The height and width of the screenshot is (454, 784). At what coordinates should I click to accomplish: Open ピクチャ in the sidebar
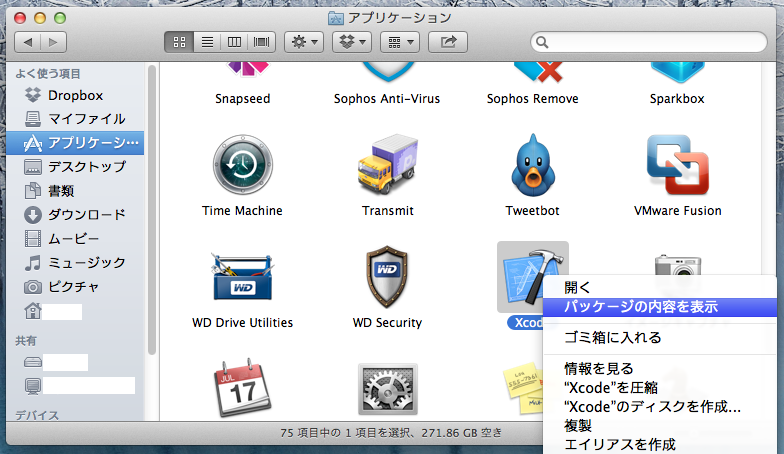75,286
